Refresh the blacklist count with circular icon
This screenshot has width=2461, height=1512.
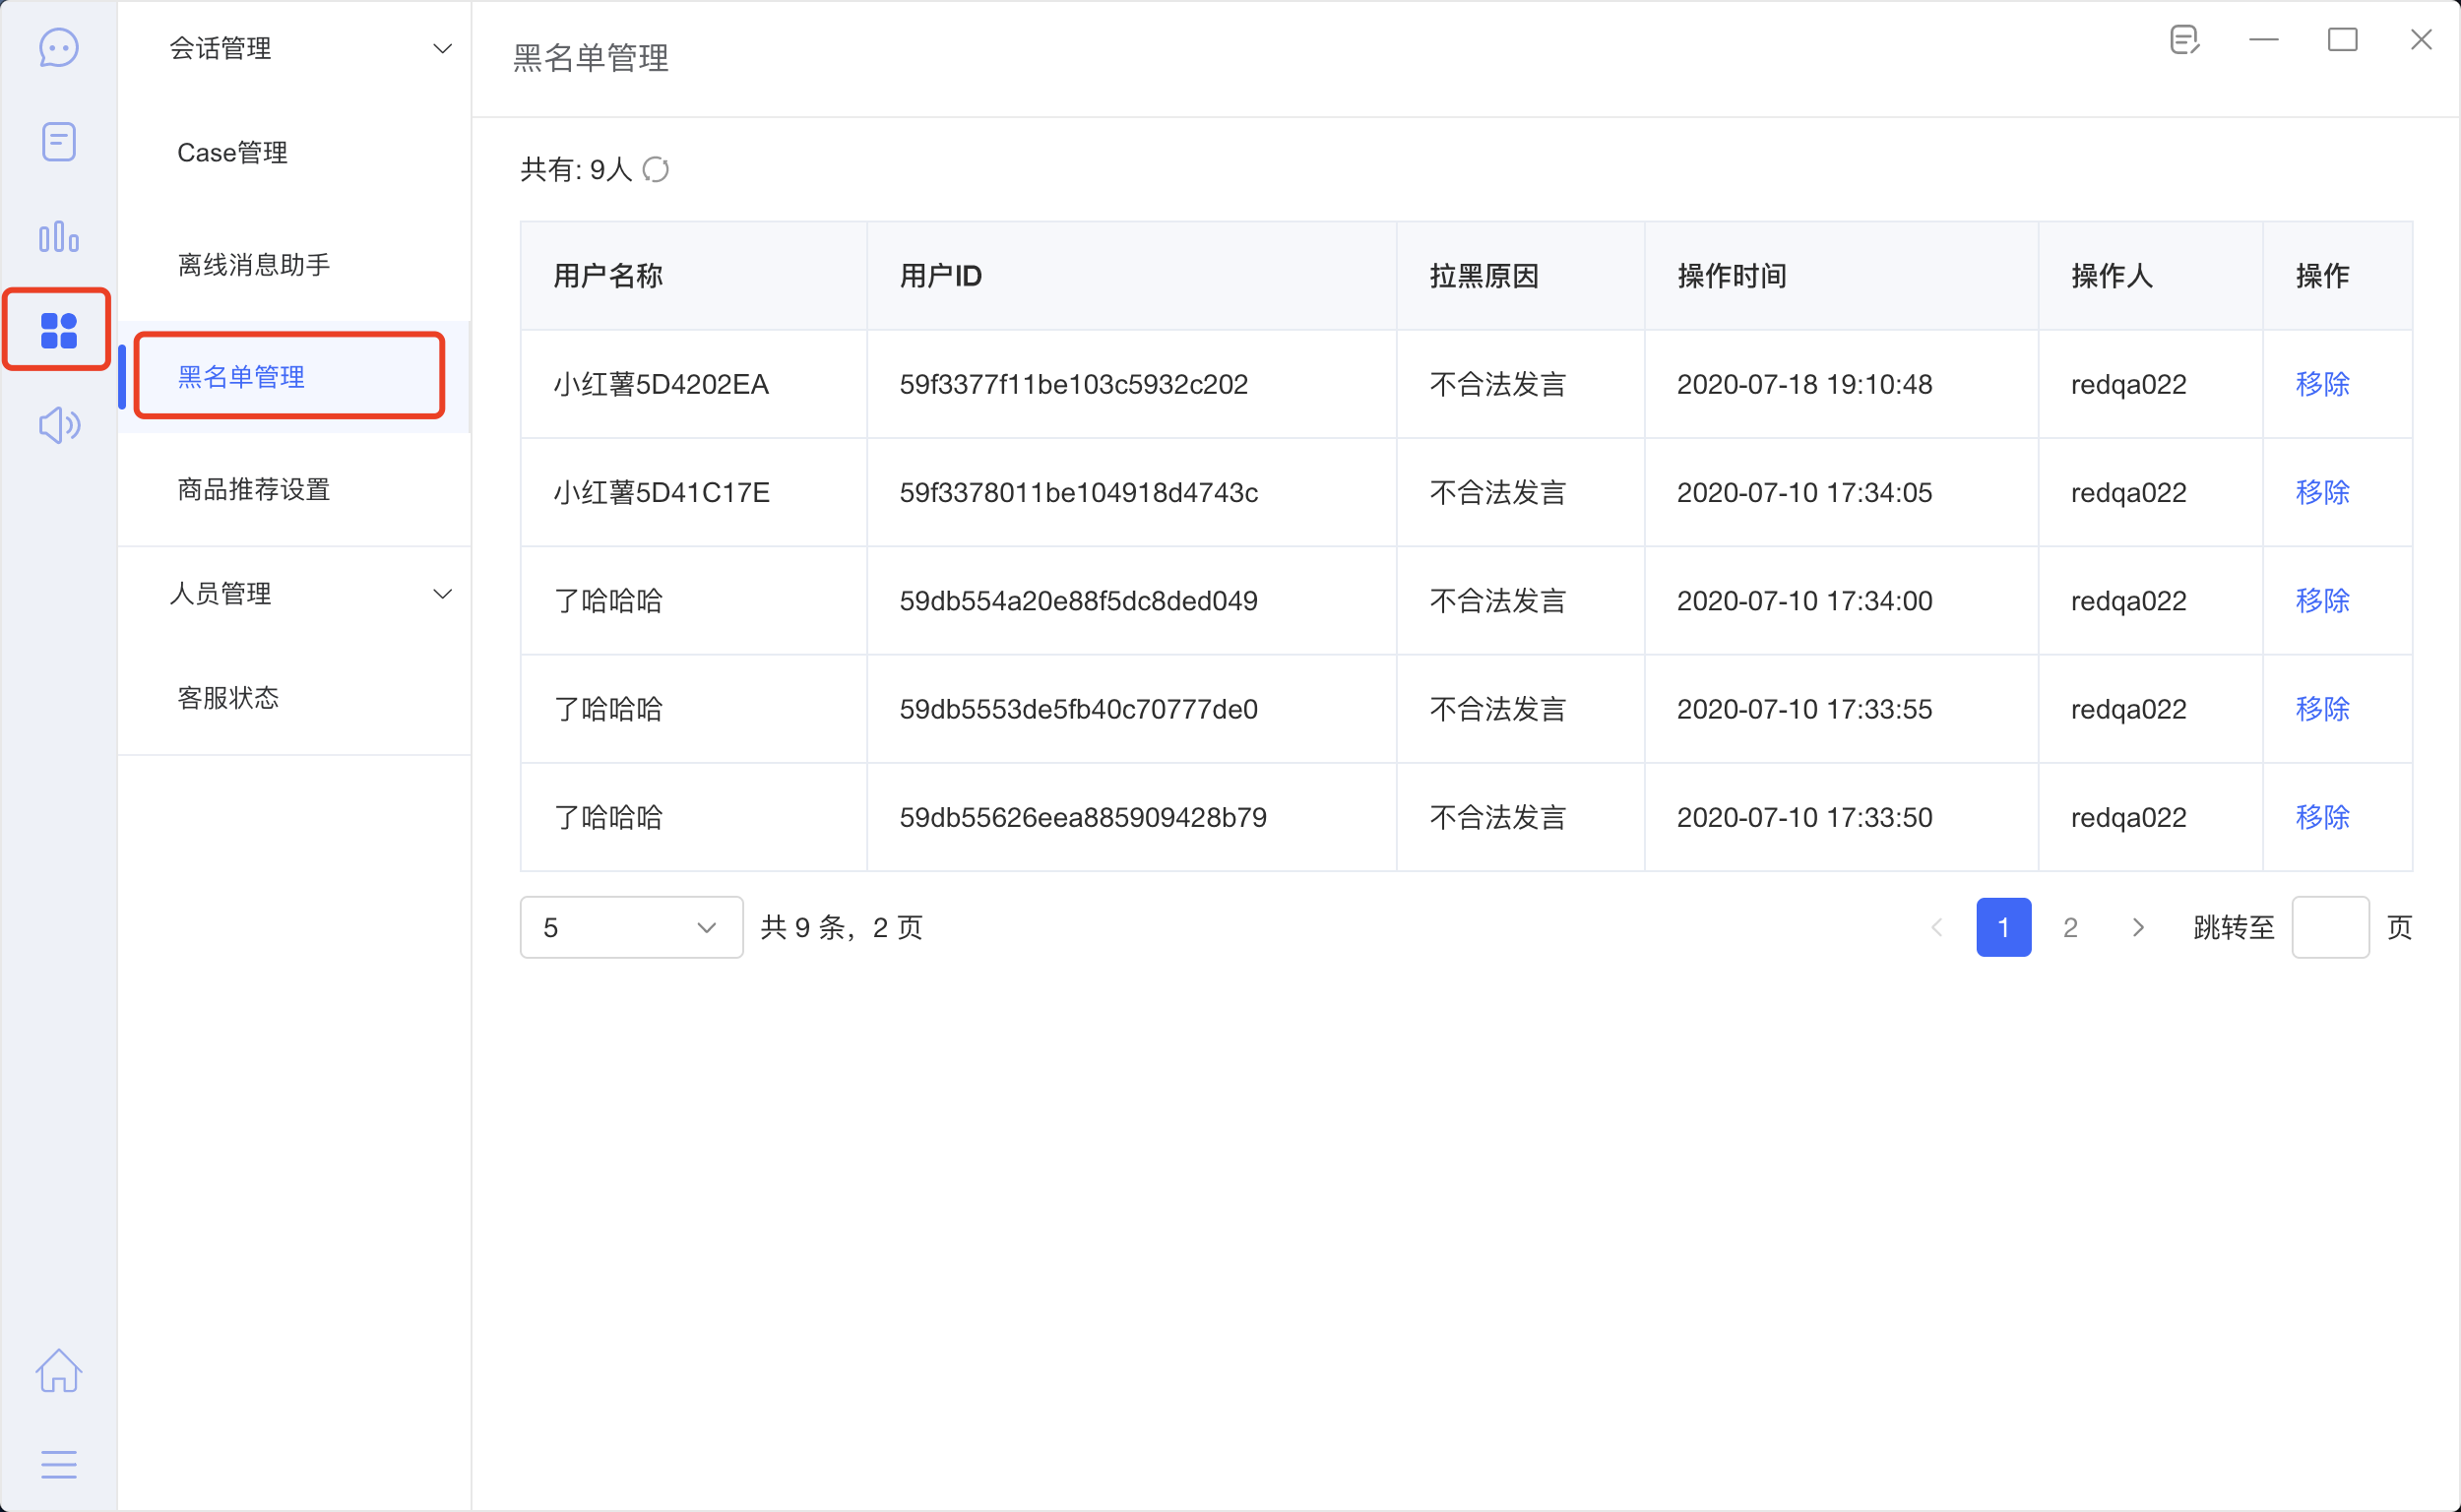656,170
